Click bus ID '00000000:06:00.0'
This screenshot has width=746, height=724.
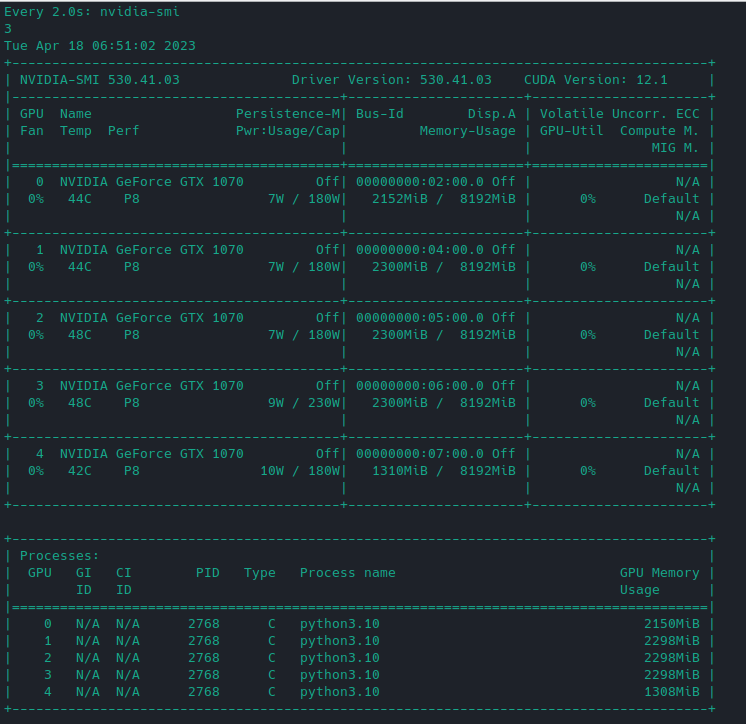pyautogui.click(x=420, y=386)
